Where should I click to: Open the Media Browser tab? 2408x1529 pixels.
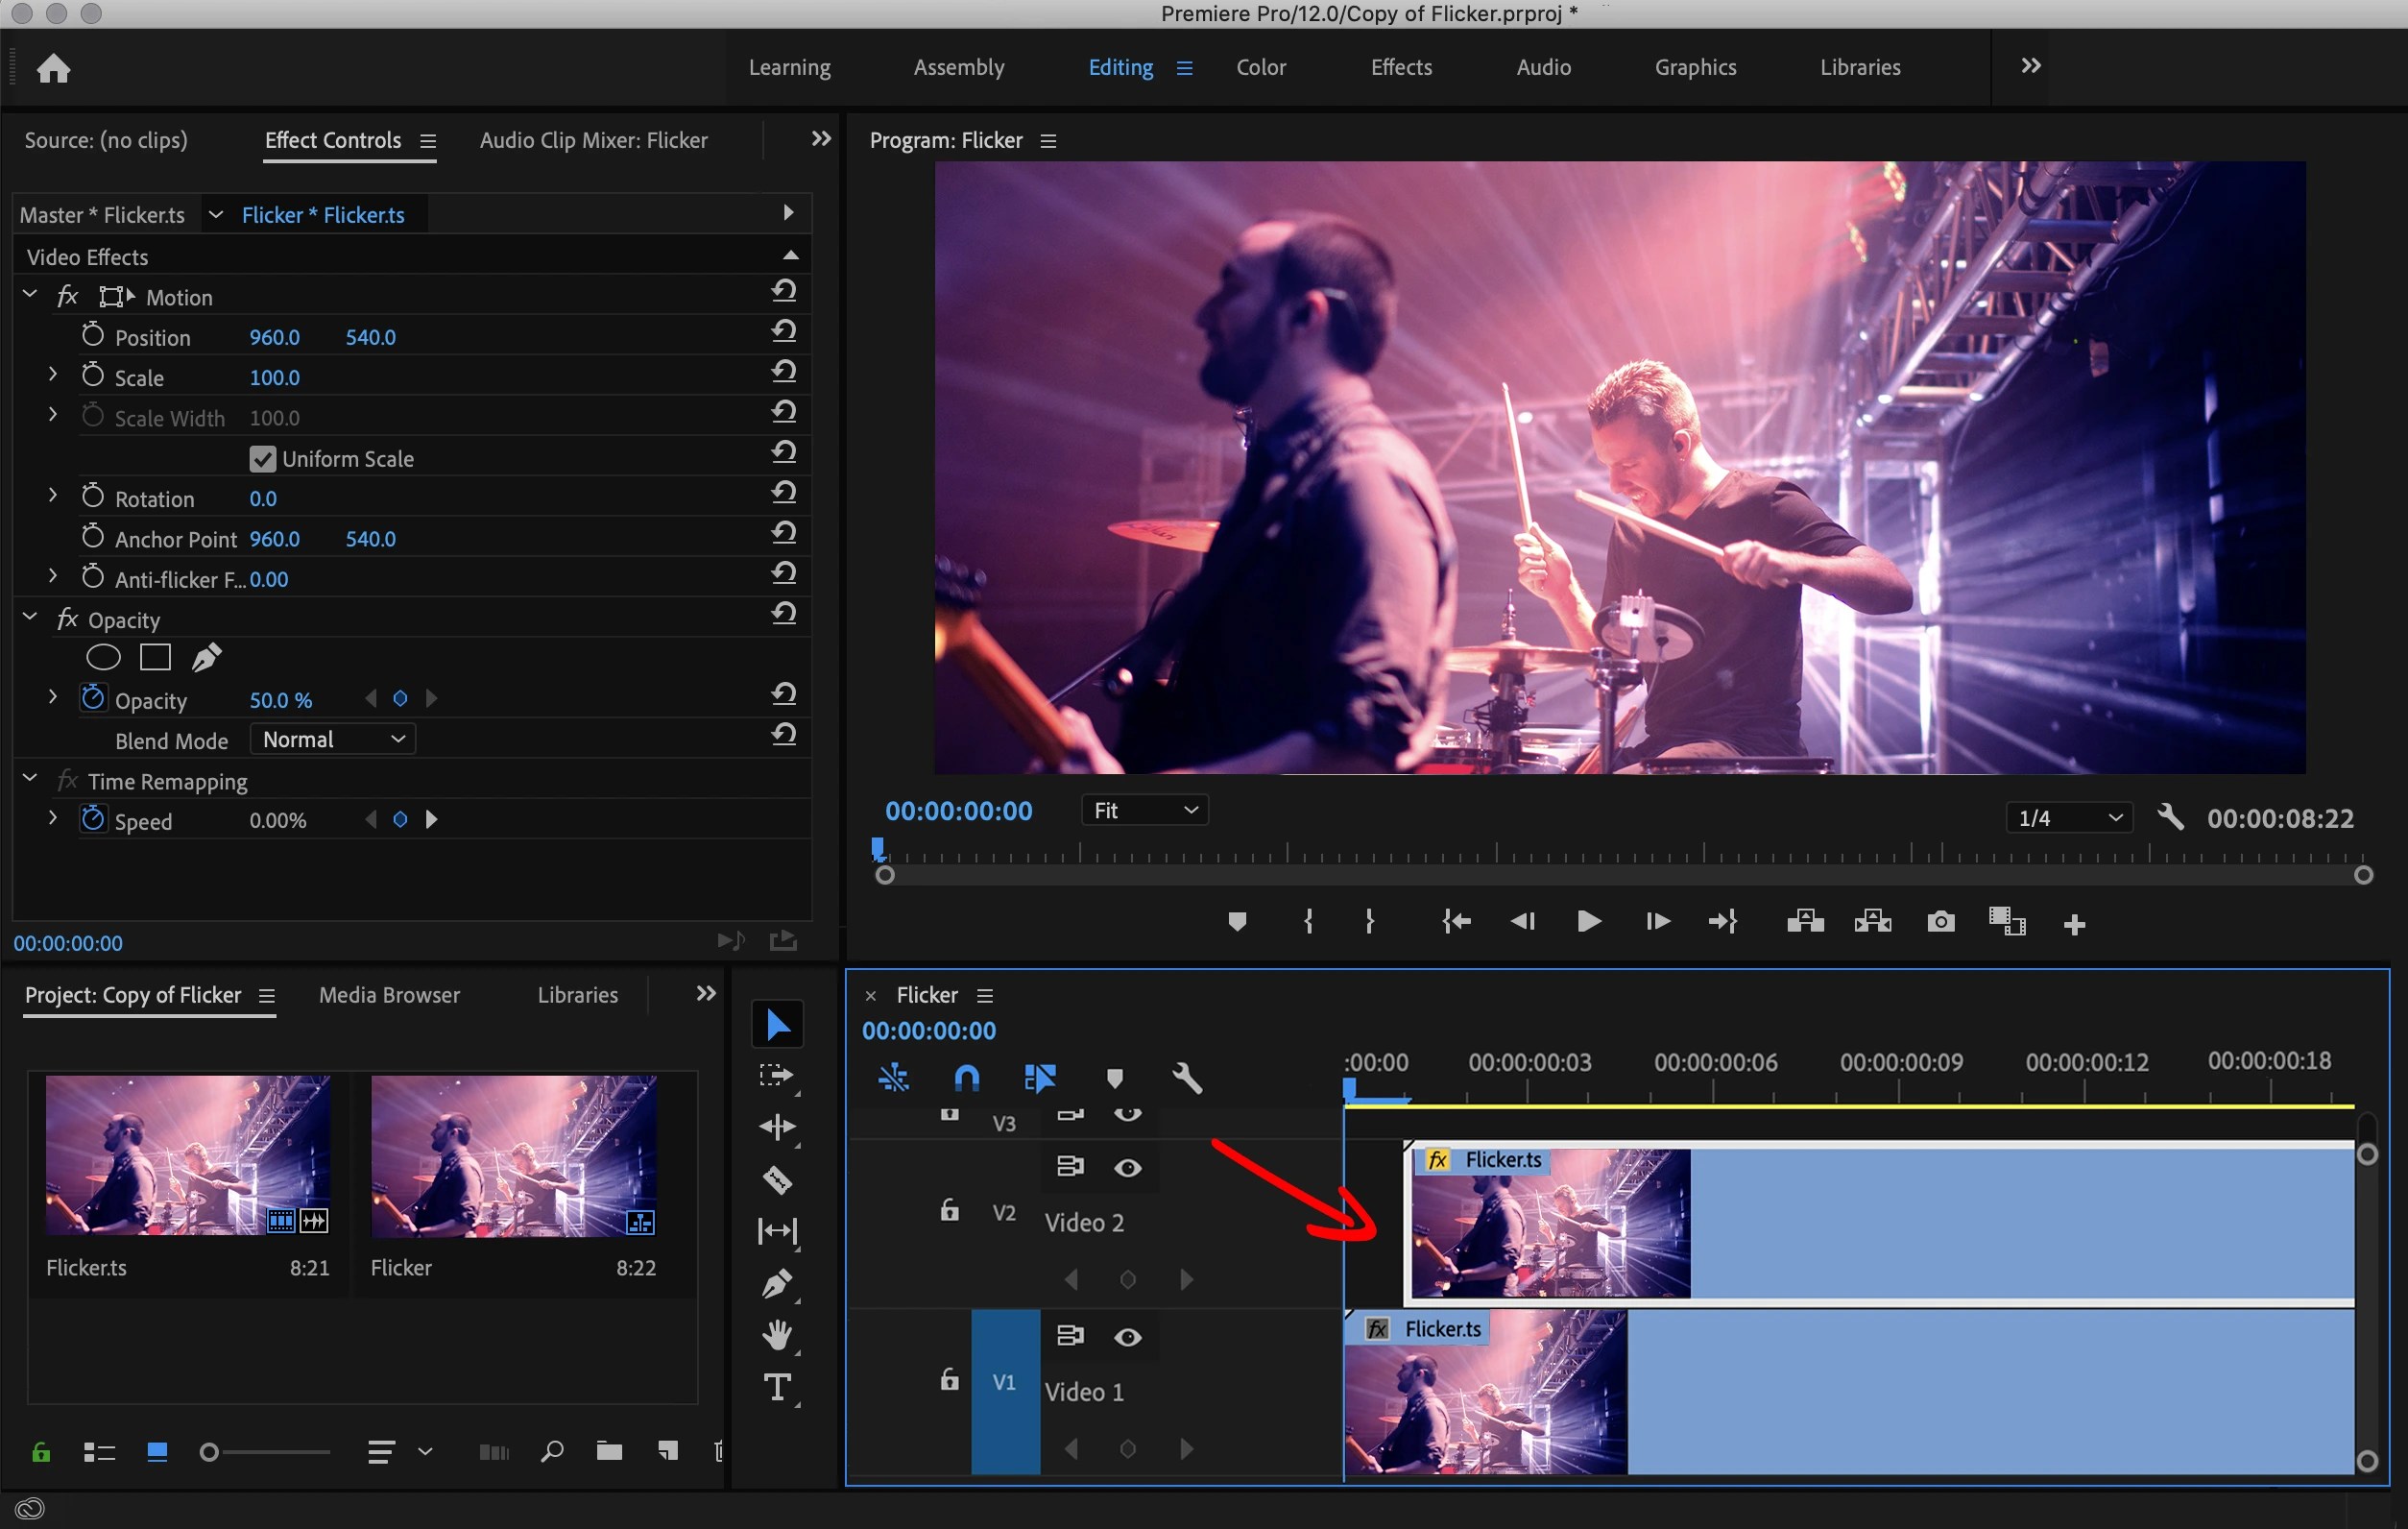[x=388, y=995]
